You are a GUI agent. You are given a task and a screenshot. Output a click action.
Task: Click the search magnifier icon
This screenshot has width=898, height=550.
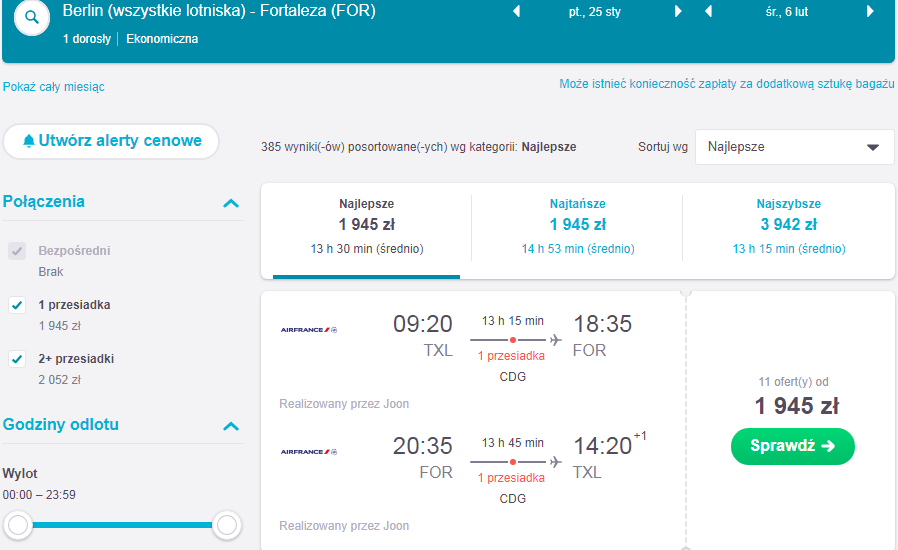point(32,18)
